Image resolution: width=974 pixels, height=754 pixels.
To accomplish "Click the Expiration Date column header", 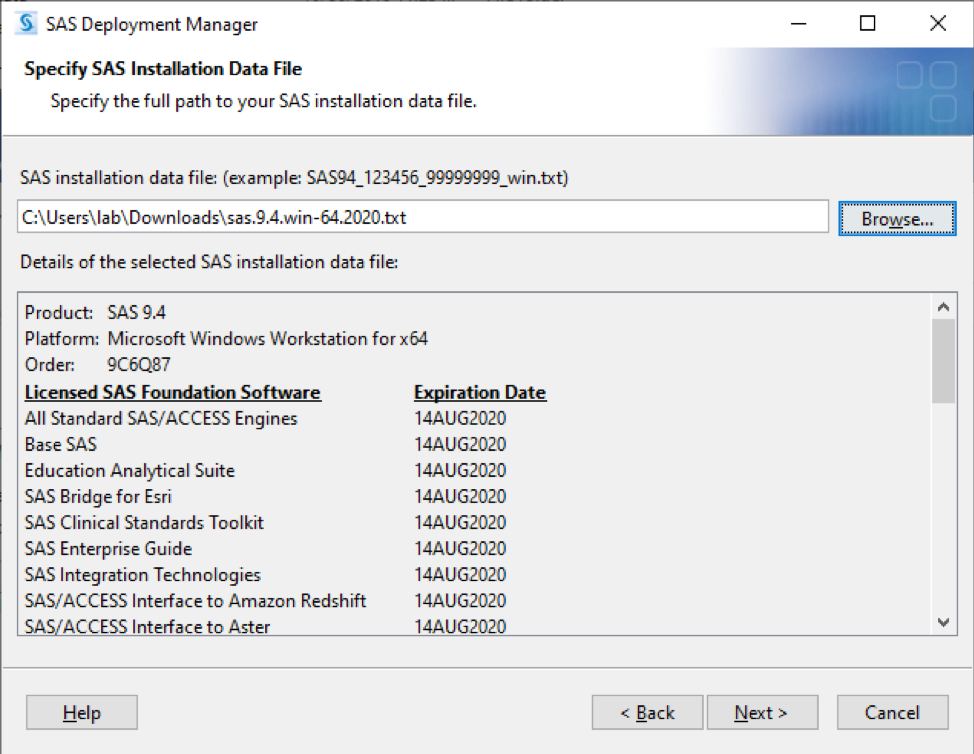I will coord(480,392).
